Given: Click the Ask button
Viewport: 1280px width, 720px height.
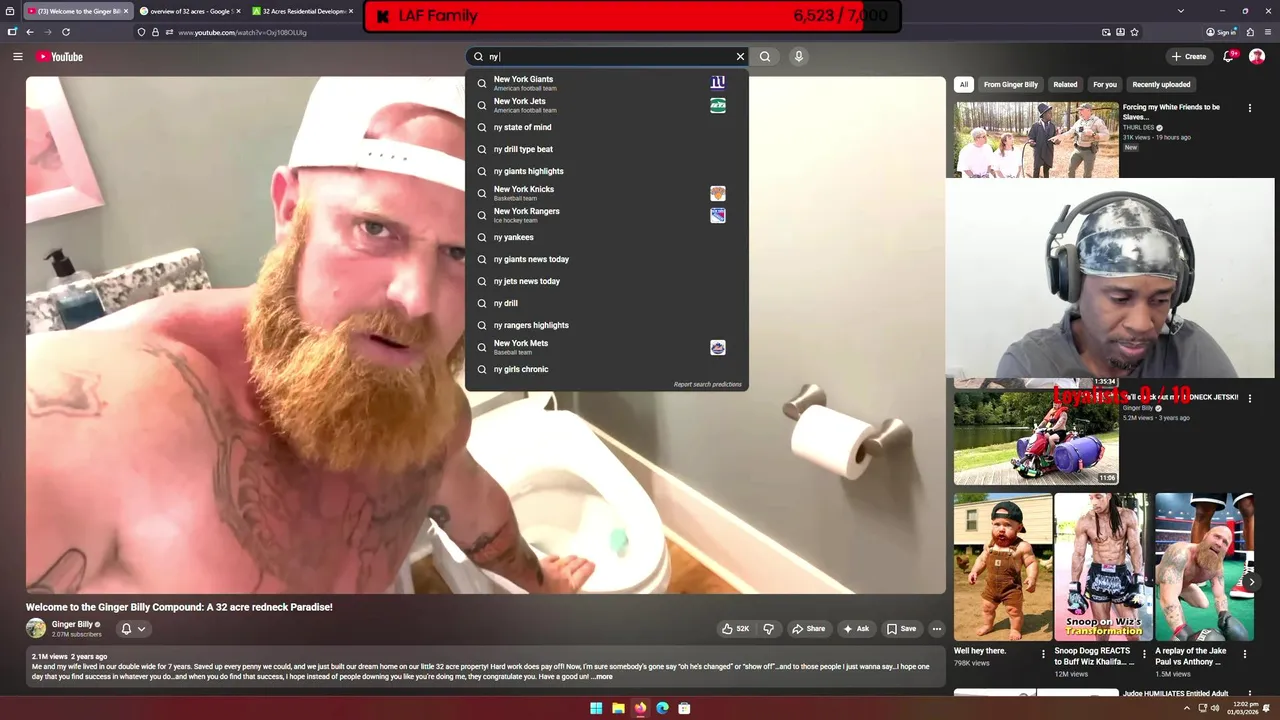Looking at the screenshot, I should click(x=856, y=629).
